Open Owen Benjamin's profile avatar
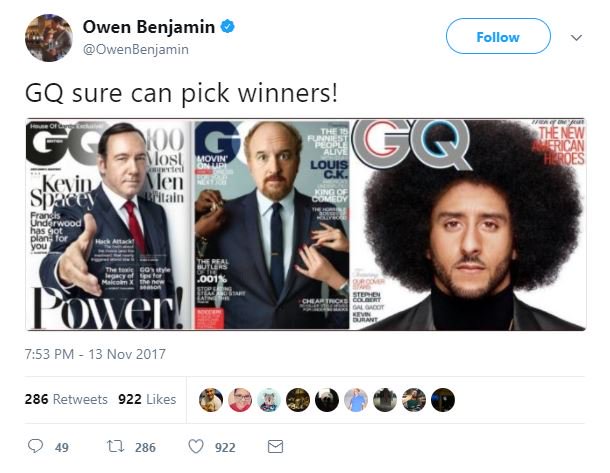Screen dimensions: 610x473 tap(49, 38)
